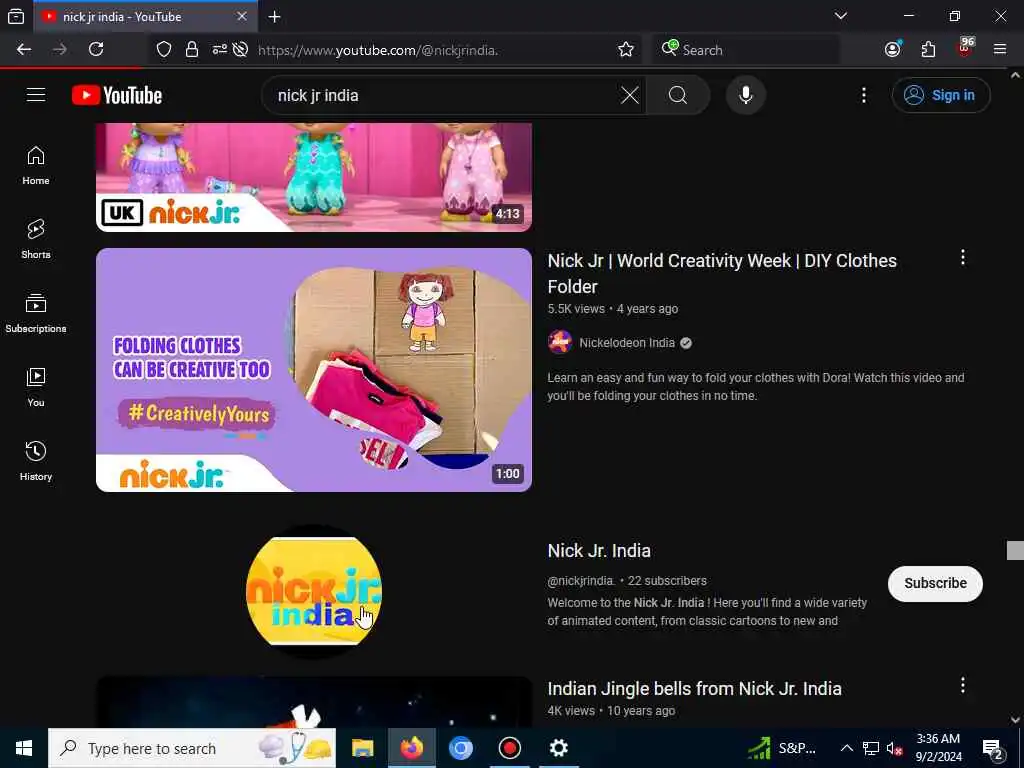Open Firefox extensions puzzle icon
This screenshot has height=768, width=1024.
pyautogui.click(x=928, y=50)
